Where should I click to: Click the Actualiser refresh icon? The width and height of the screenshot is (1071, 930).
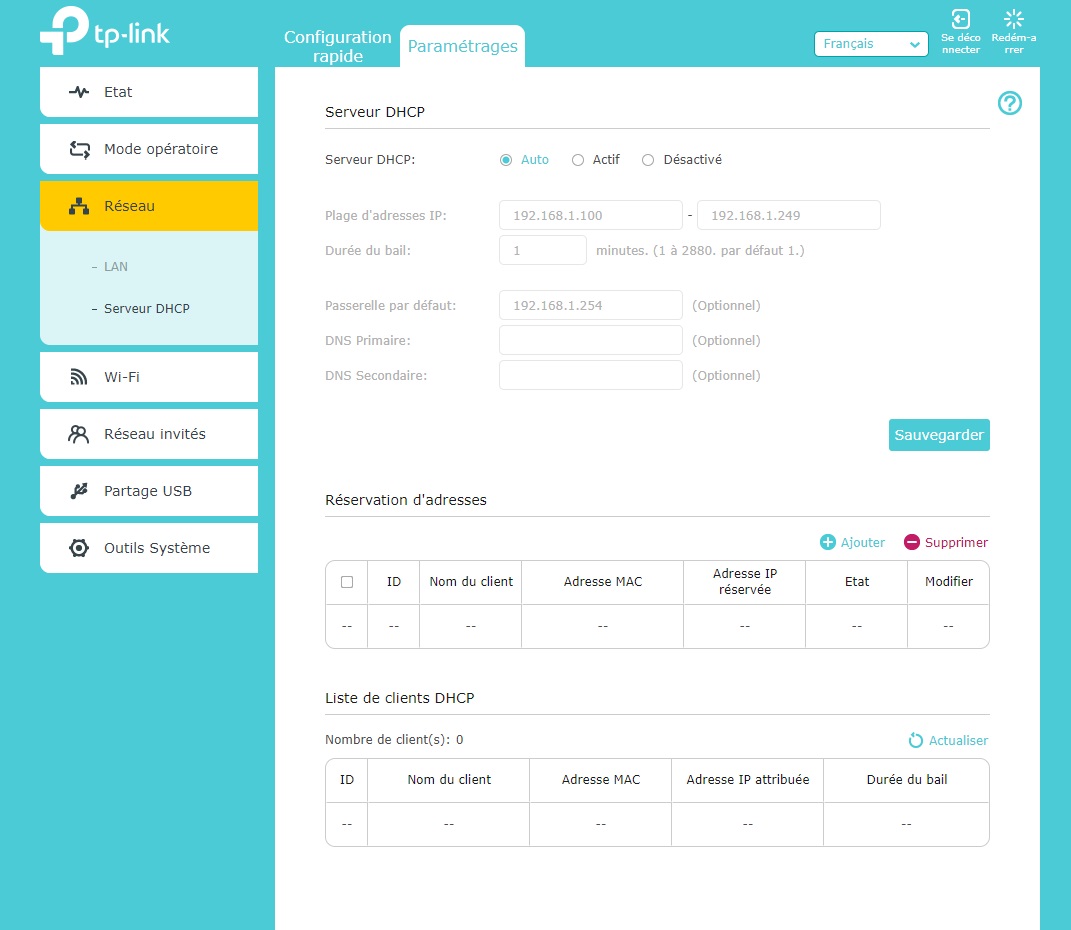[915, 741]
